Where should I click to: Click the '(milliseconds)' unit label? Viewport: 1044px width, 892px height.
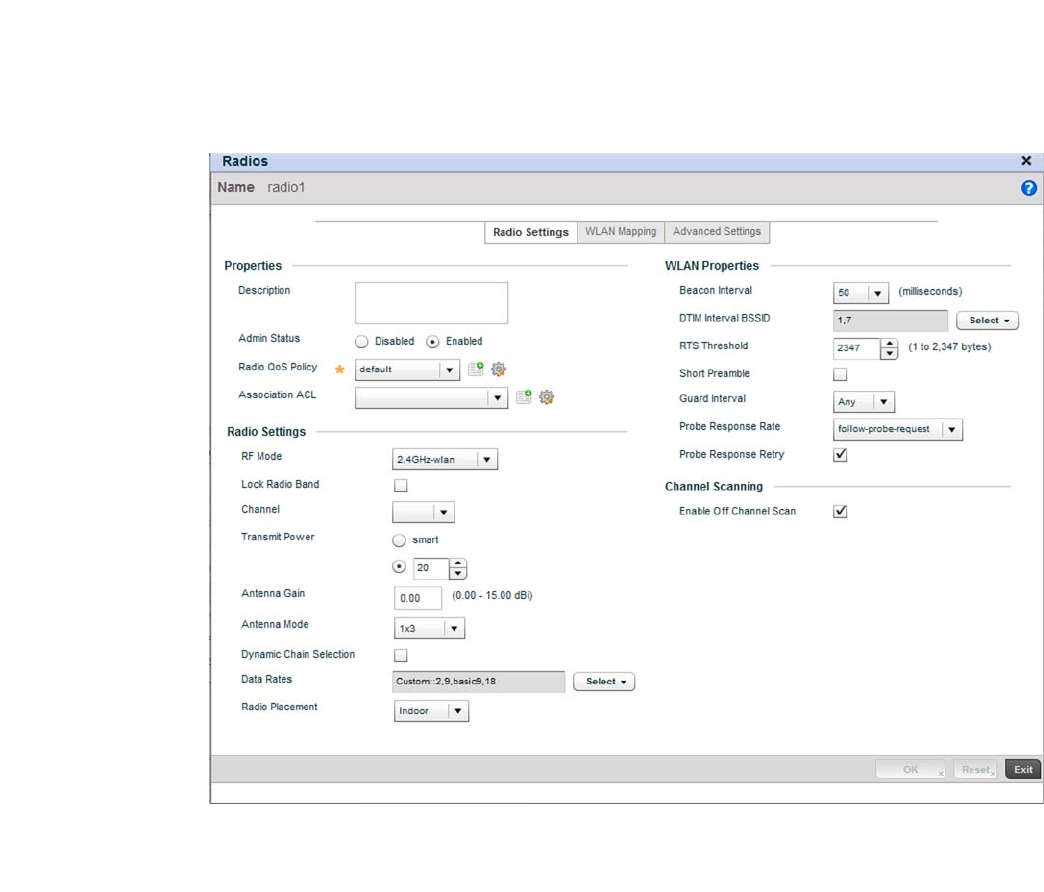point(930,292)
